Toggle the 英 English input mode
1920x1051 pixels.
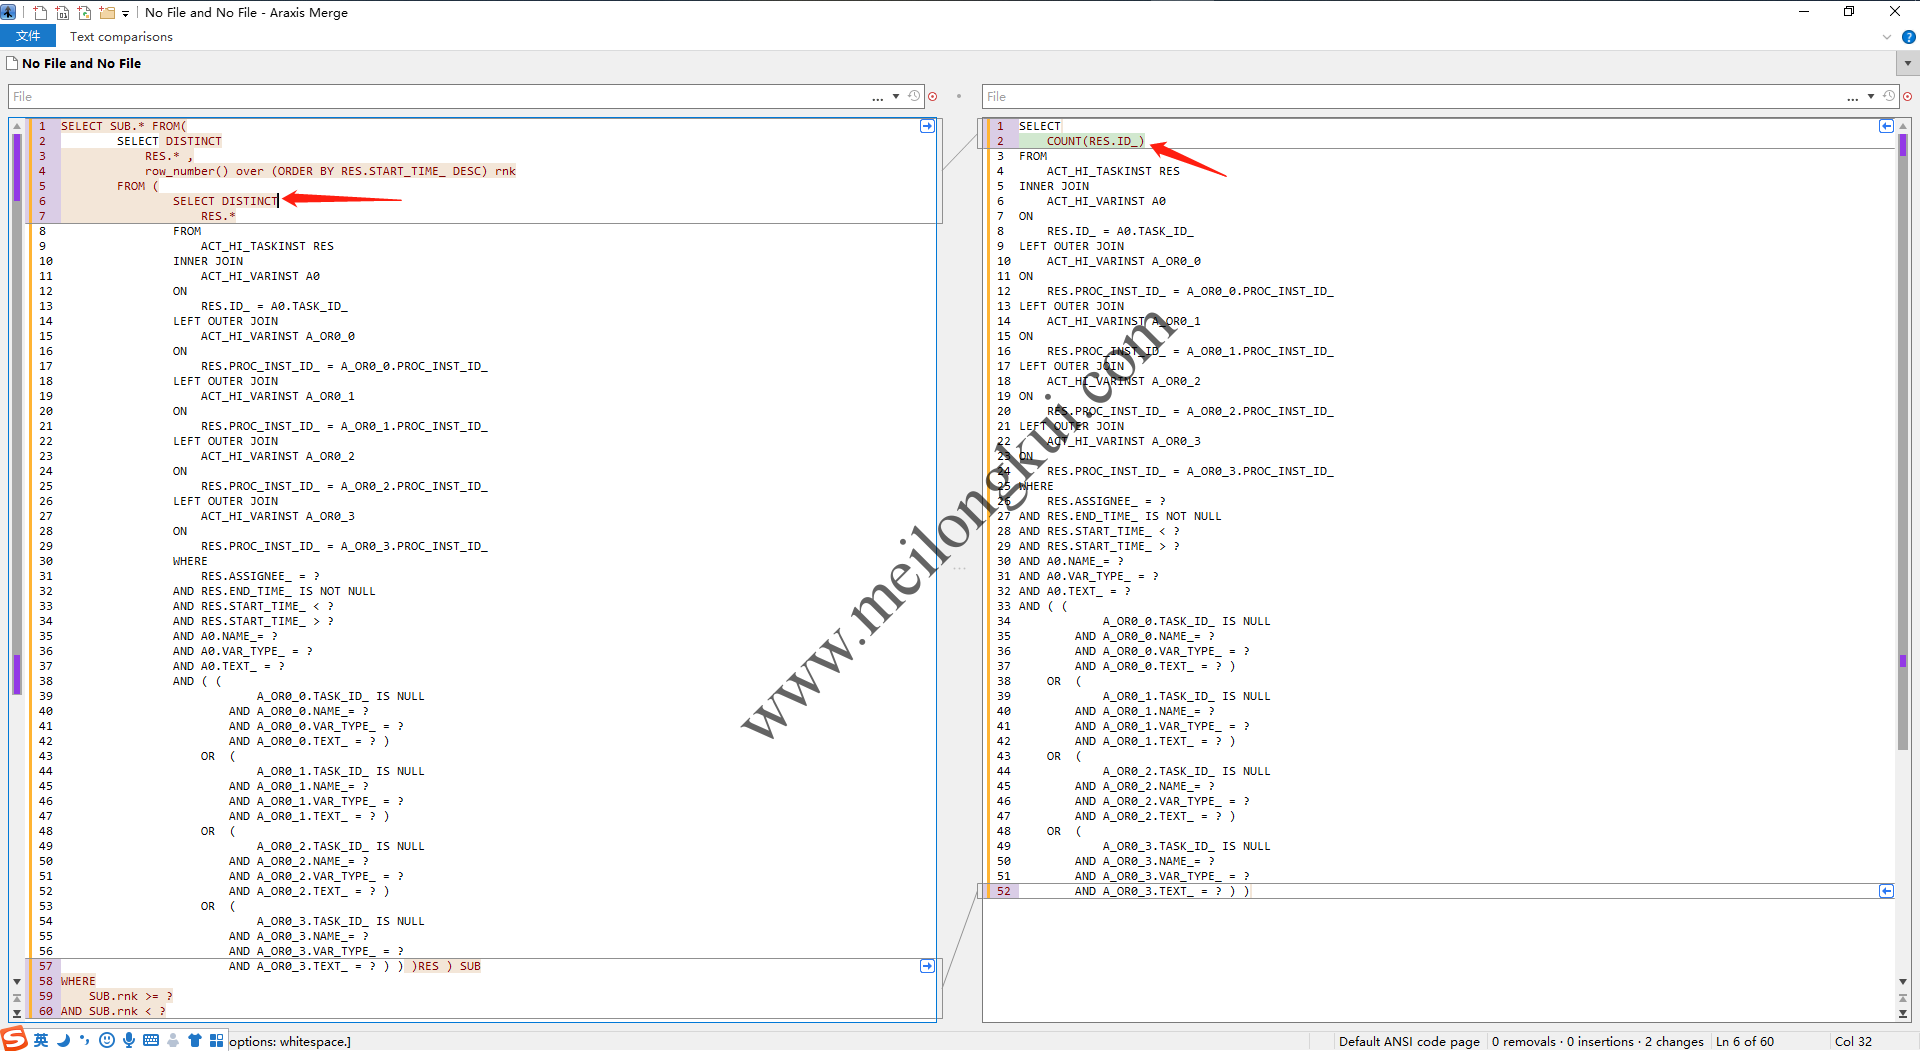tap(41, 1040)
